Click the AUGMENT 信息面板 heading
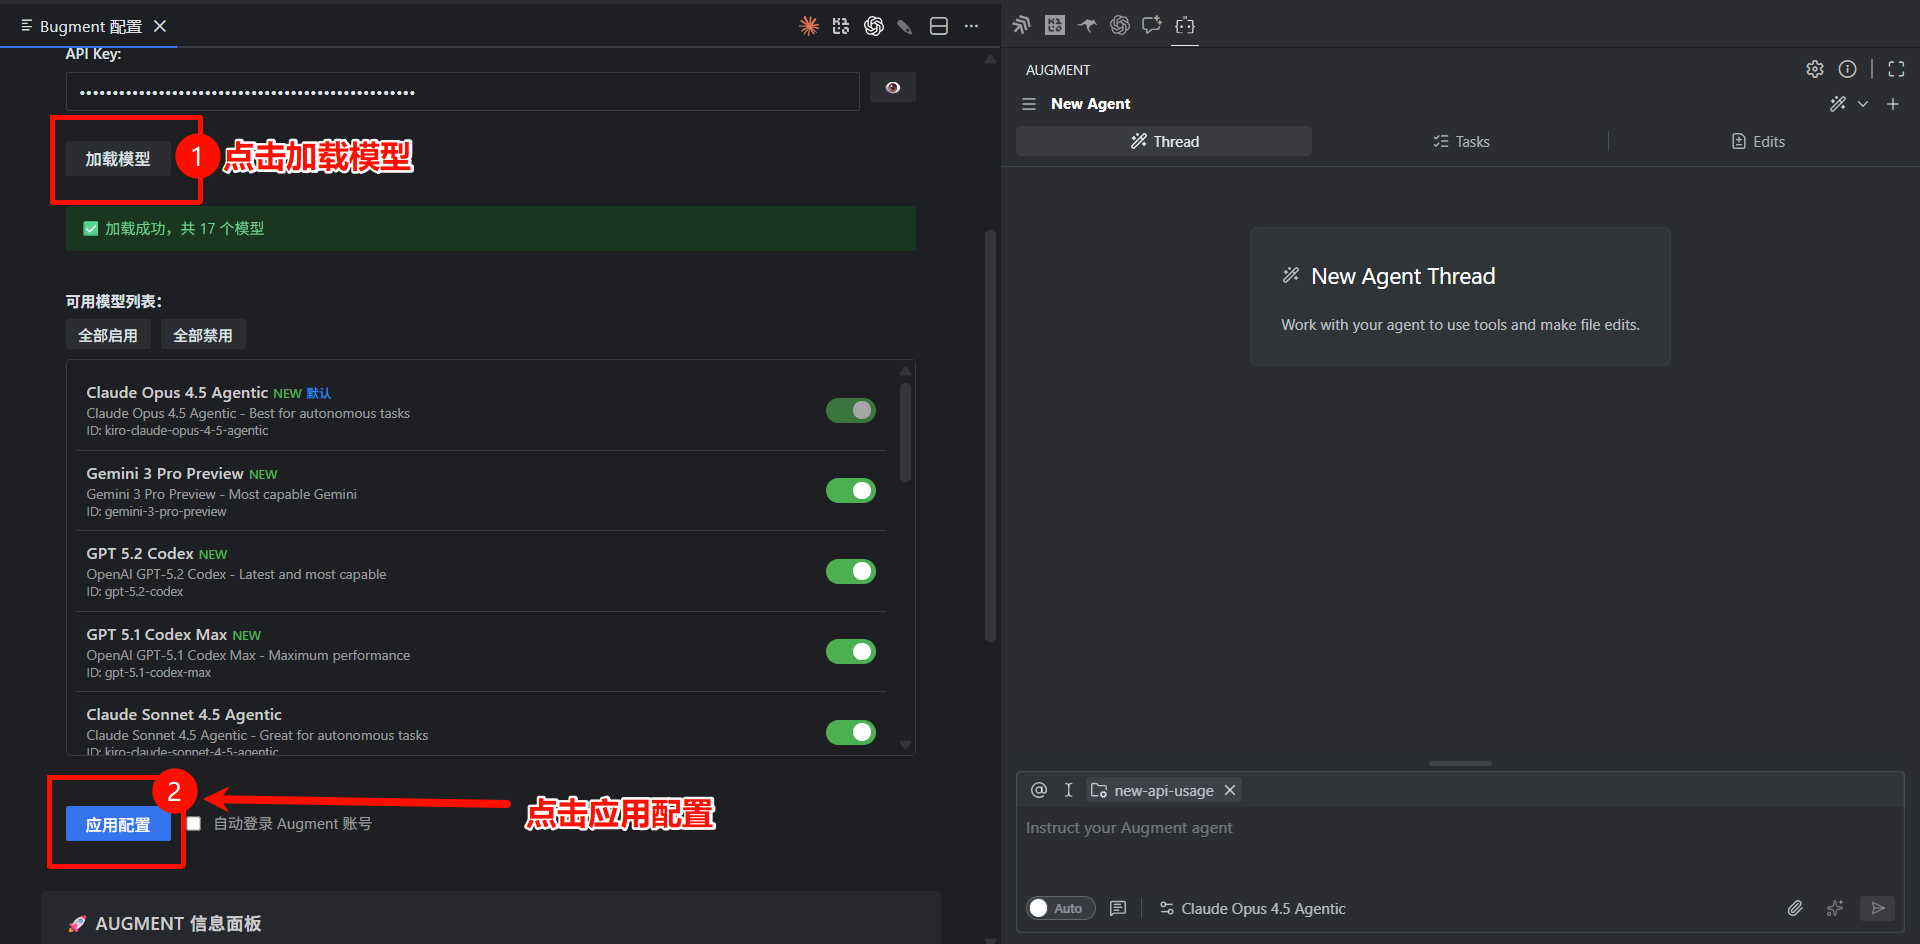This screenshot has height=944, width=1920. click(x=178, y=924)
